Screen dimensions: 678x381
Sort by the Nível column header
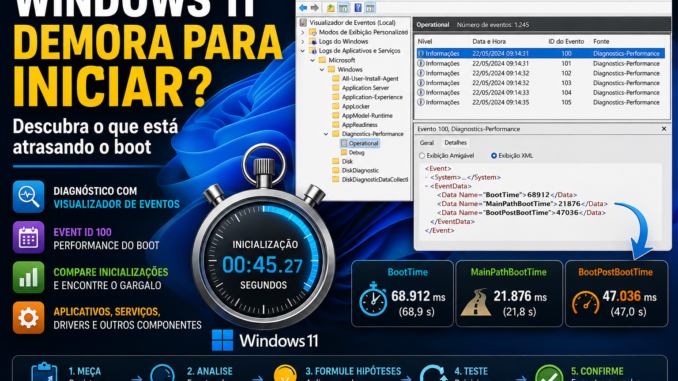425,42
